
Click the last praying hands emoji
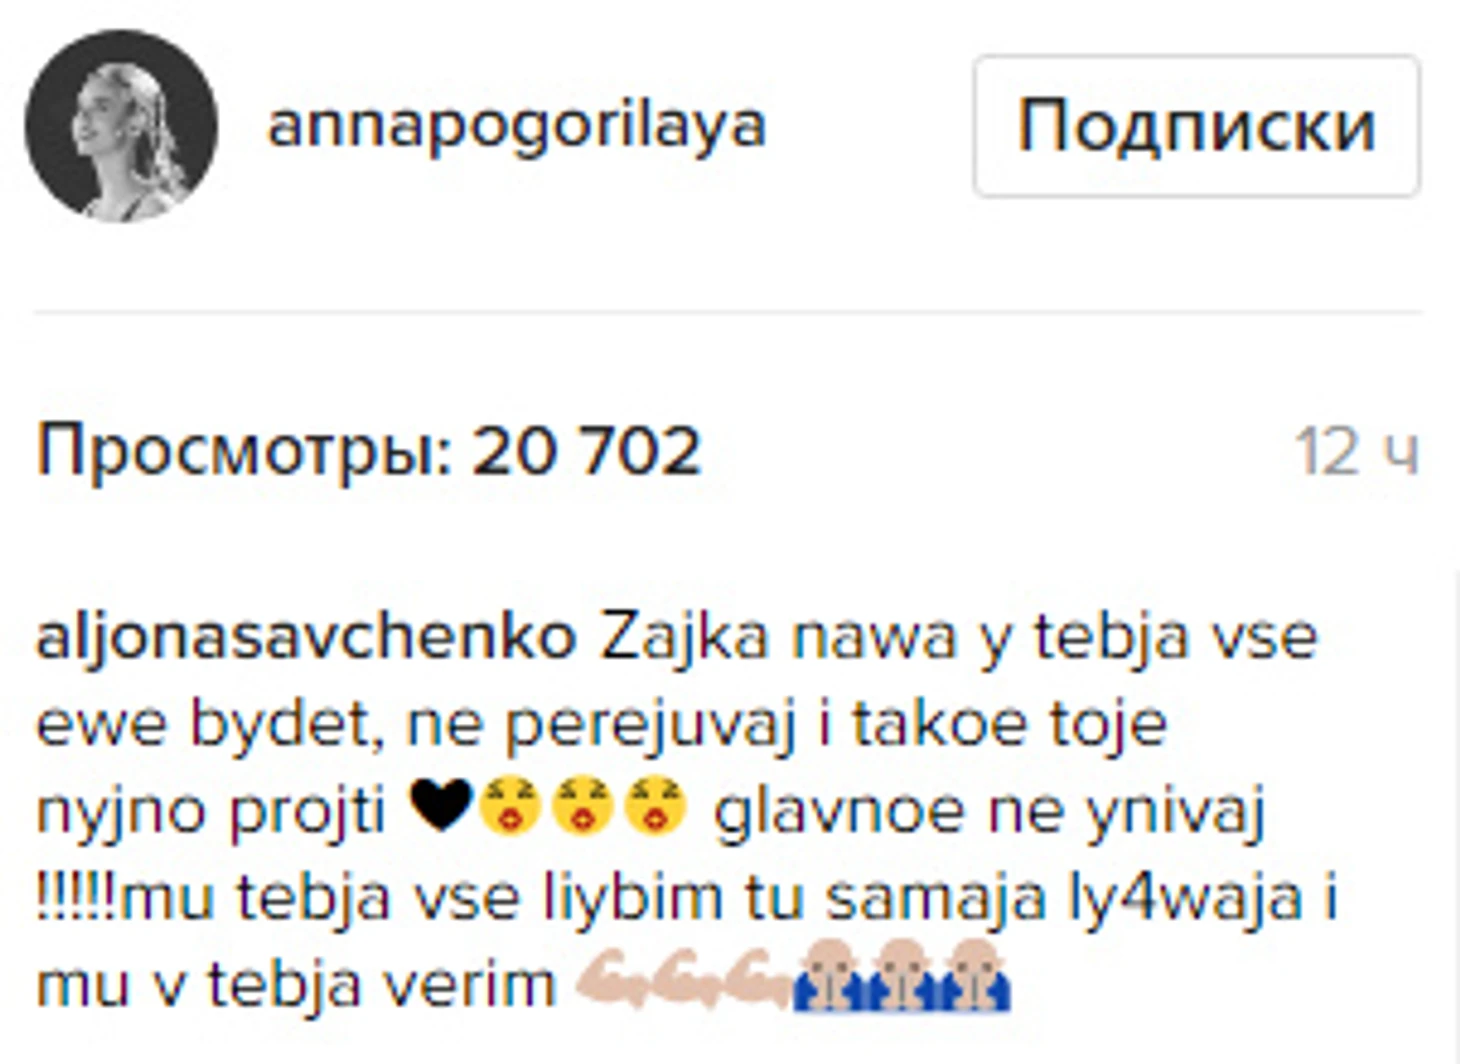[974, 975]
